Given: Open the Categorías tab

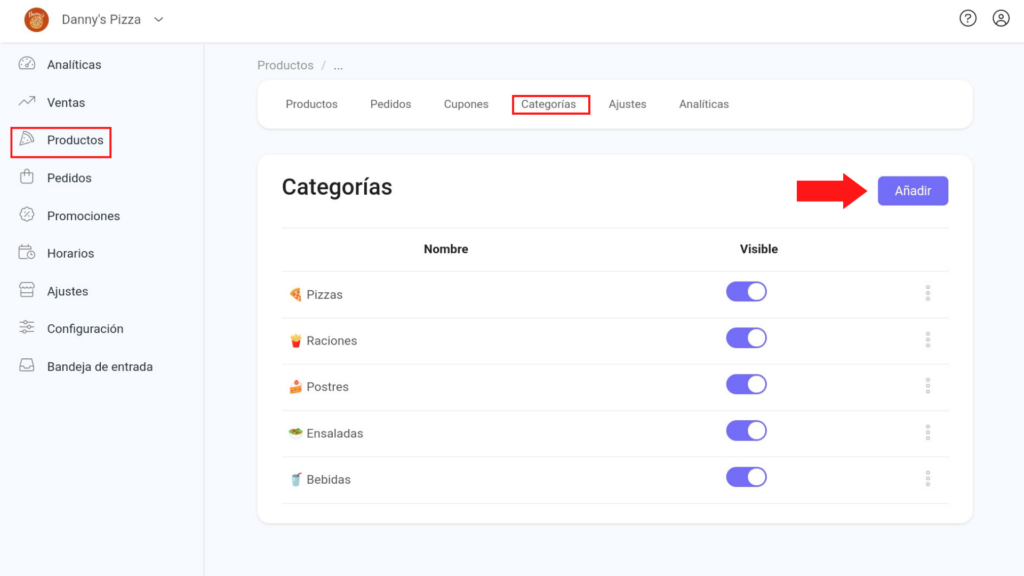Looking at the screenshot, I should tap(549, 104).
